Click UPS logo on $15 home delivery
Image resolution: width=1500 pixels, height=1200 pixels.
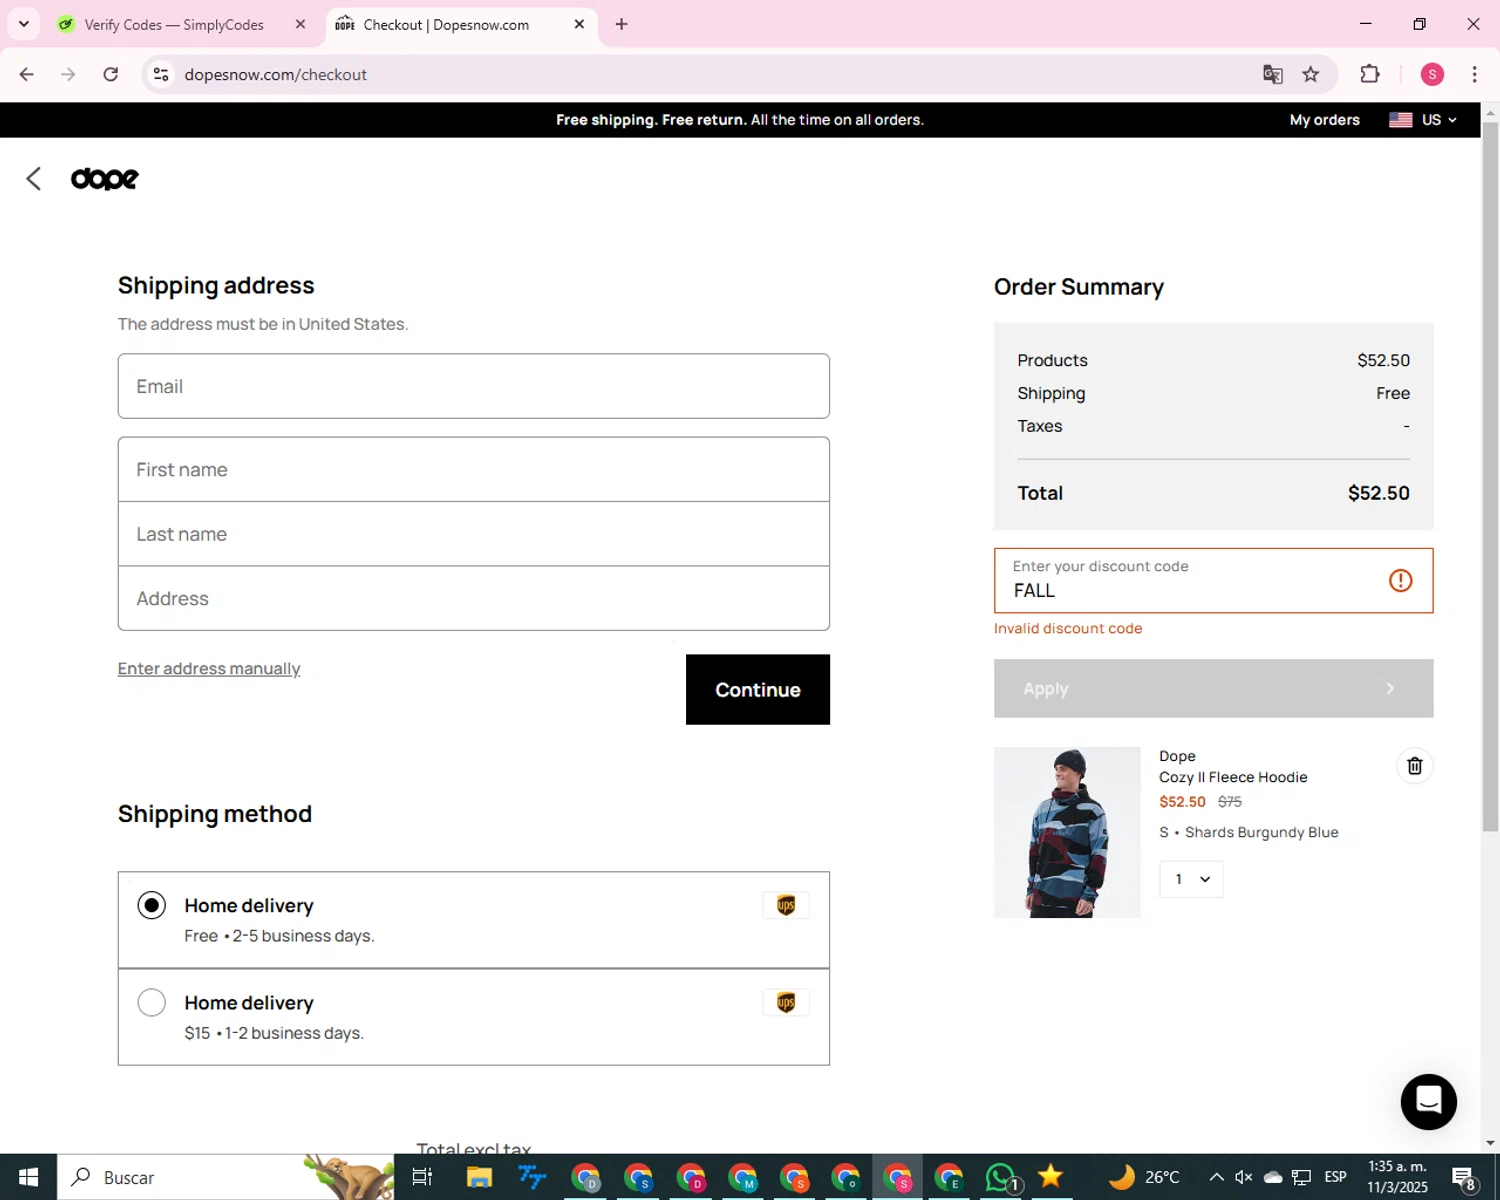[x=786, y=1003]
